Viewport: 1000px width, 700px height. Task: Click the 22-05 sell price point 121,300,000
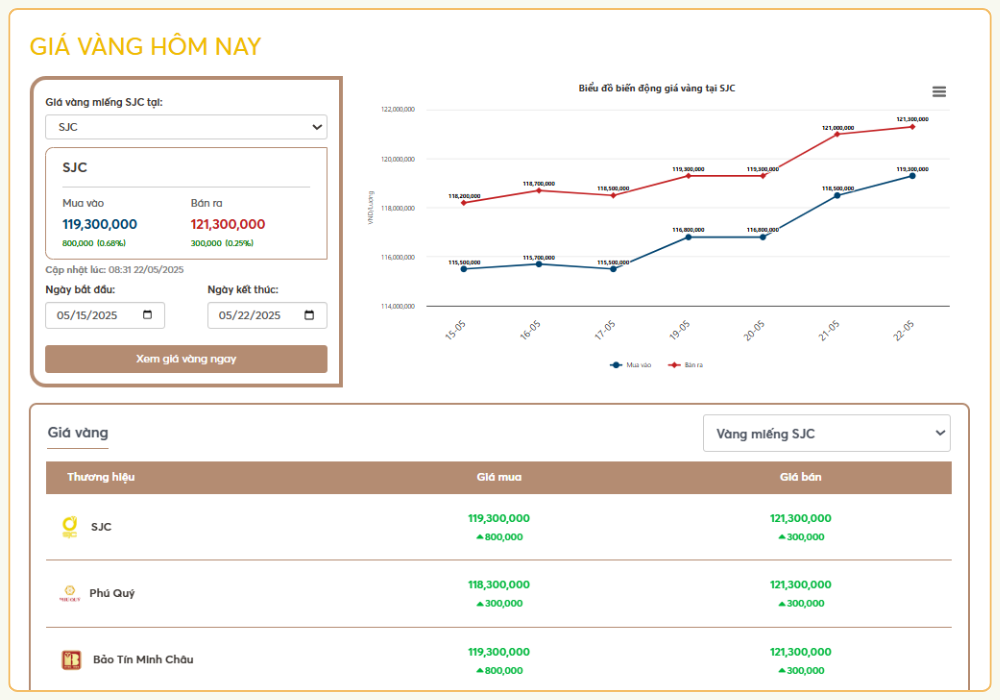(912, 127)
